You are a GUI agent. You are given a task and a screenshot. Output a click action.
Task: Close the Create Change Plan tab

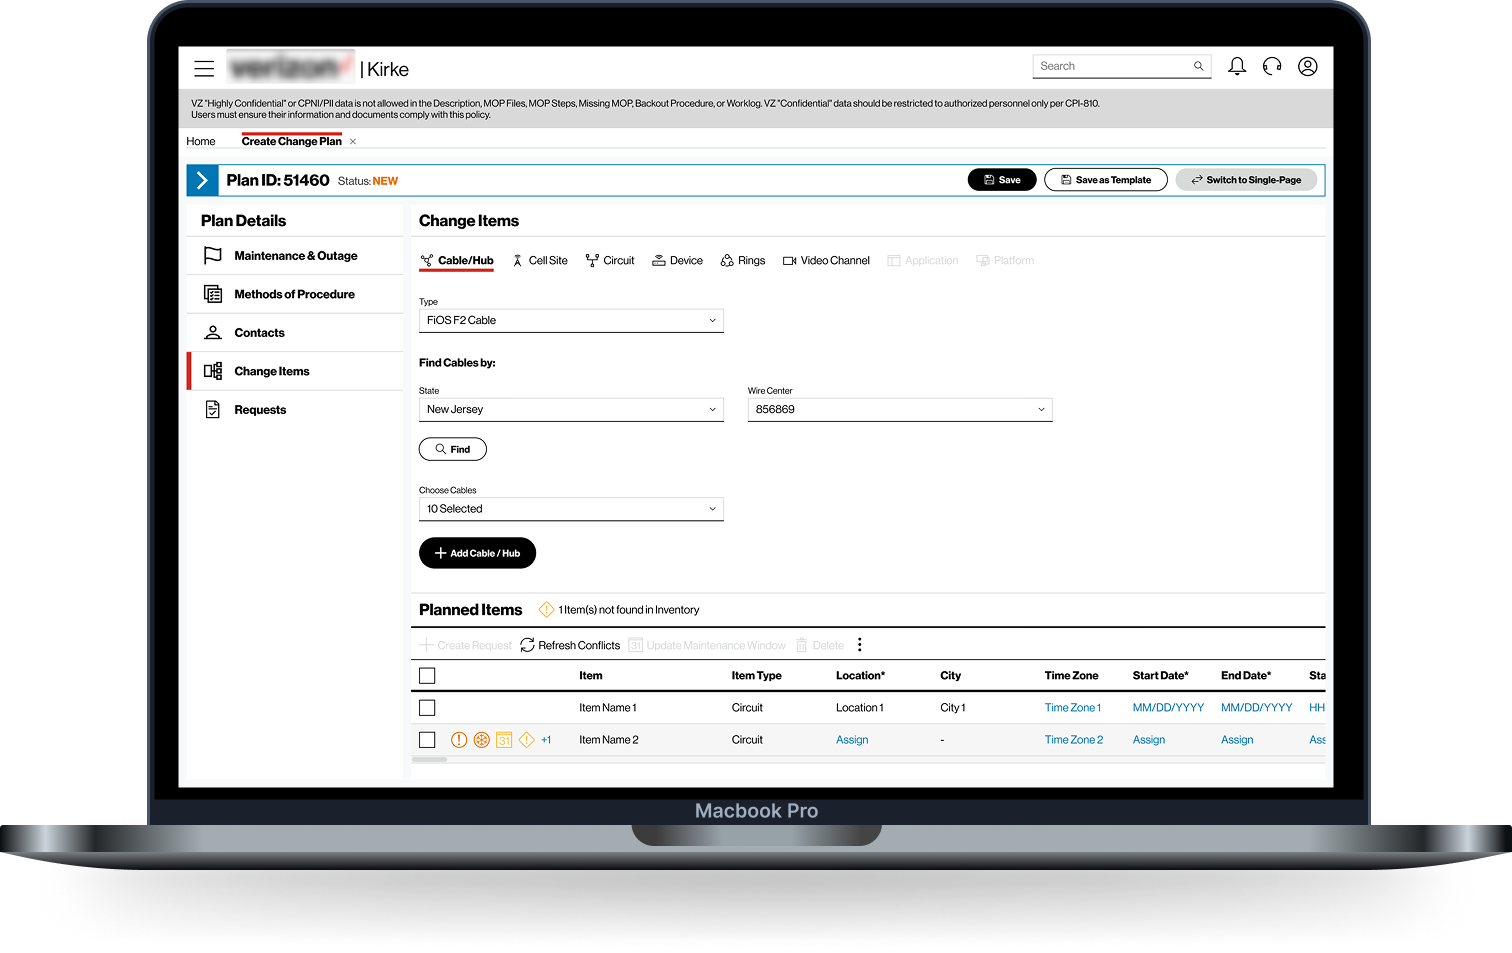coord(353,142)
